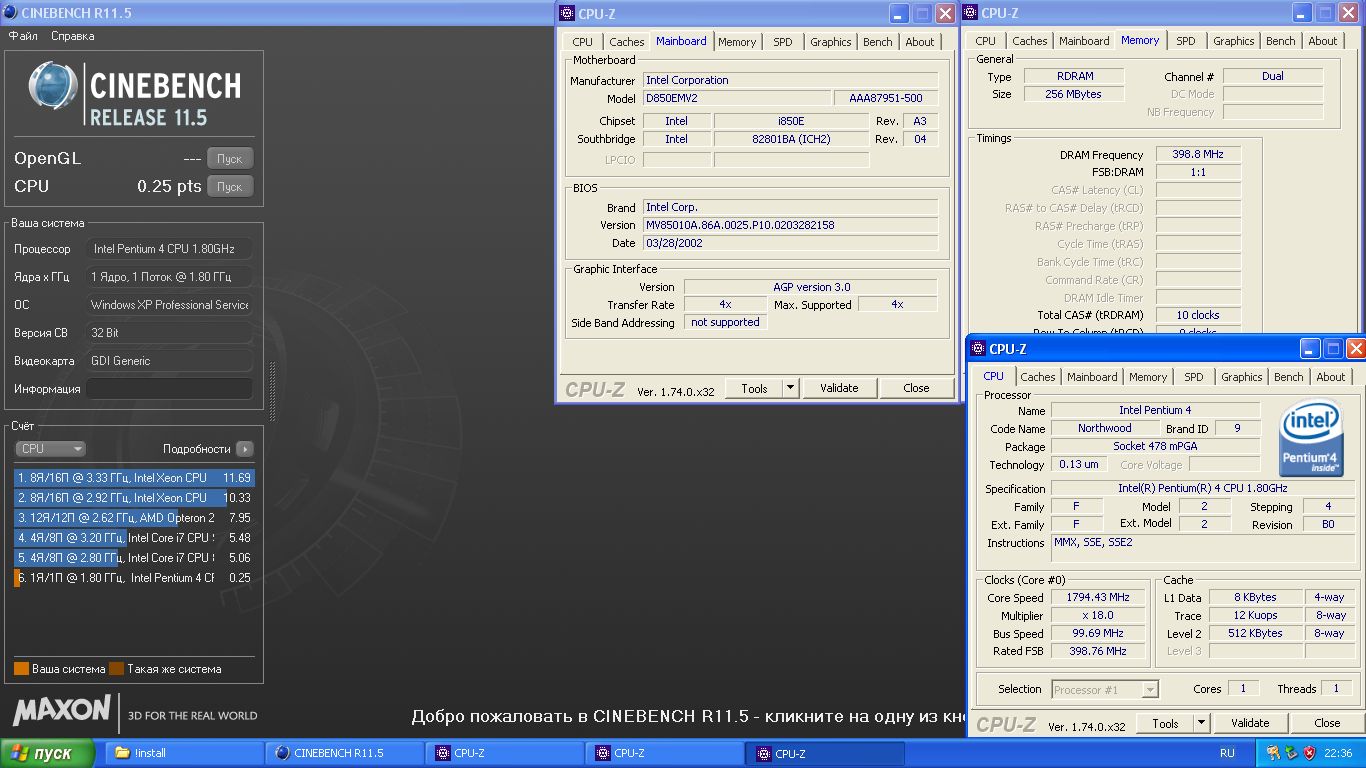
Task: Open Caches tab in front CPU-Z window
Action: [1038, 378]
